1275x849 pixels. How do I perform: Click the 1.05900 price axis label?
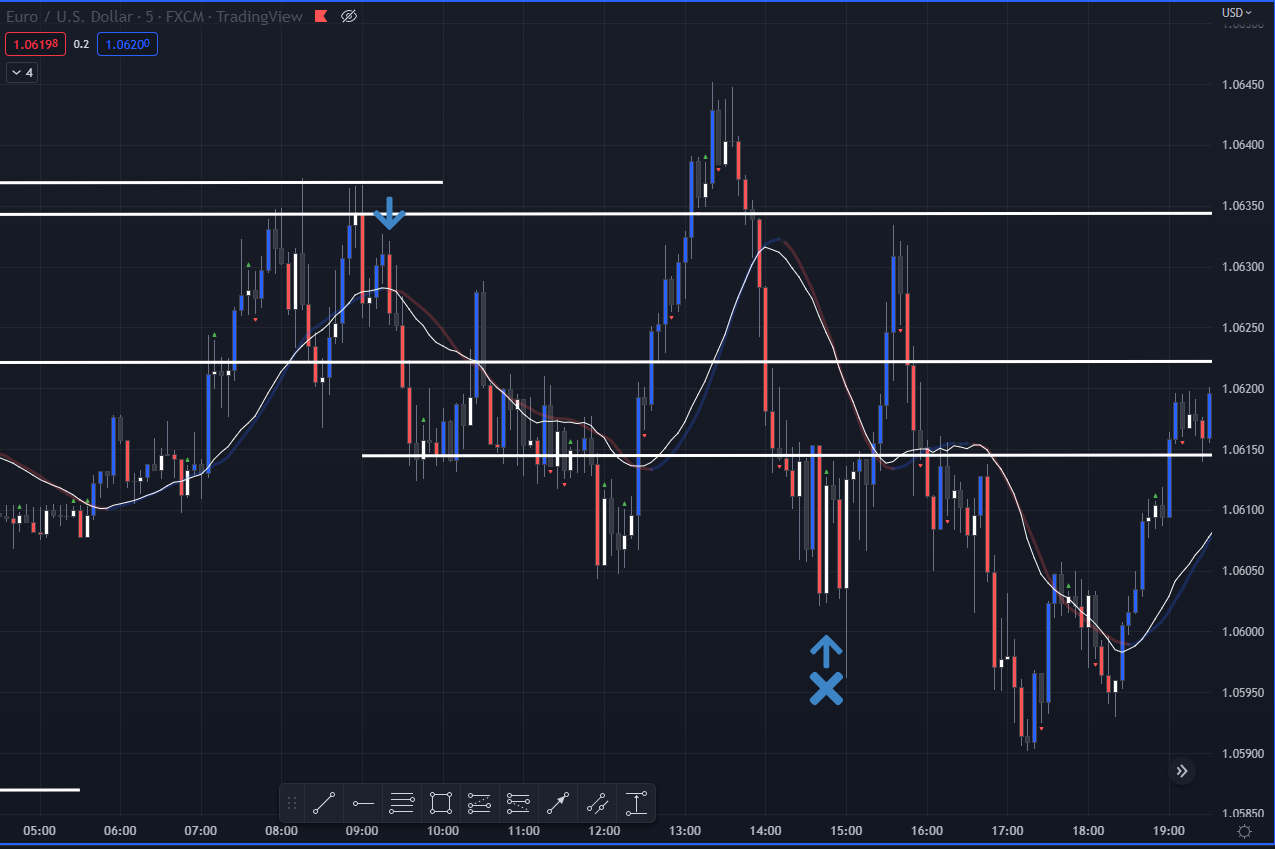click(1243, 754)
